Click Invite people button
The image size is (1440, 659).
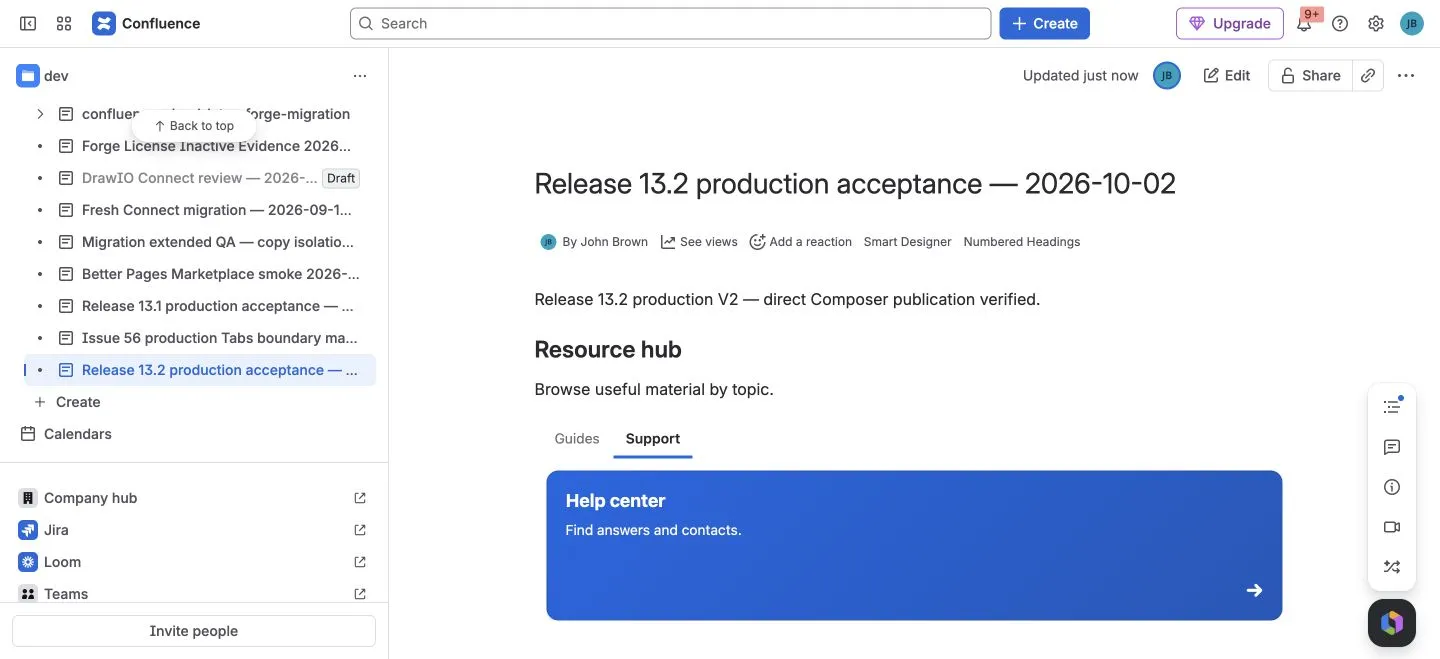pyautogui.click(x=194, y=631)
